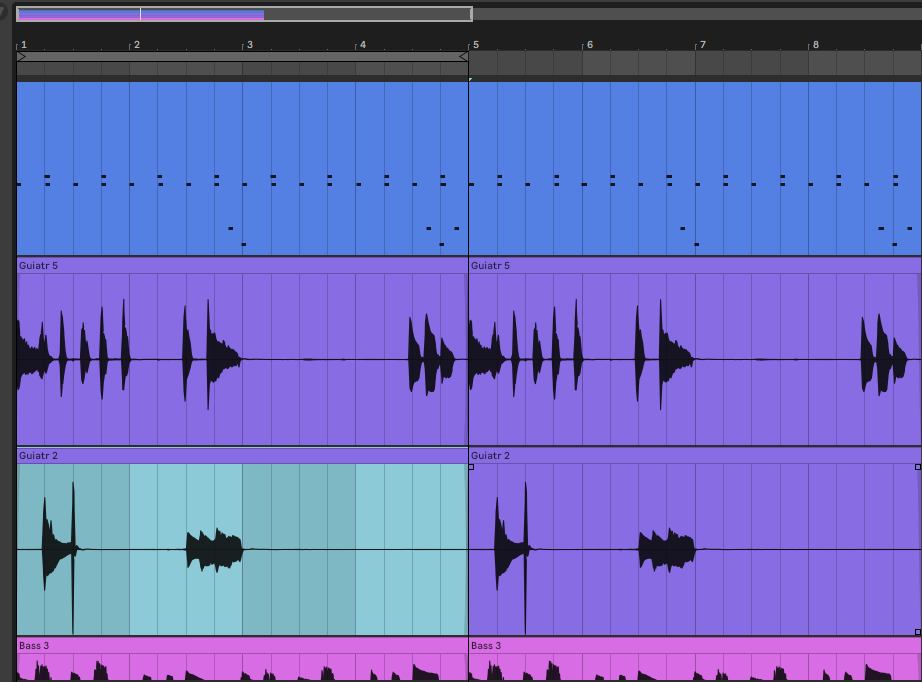Grab the loop brace end handle

pos(463,57)
